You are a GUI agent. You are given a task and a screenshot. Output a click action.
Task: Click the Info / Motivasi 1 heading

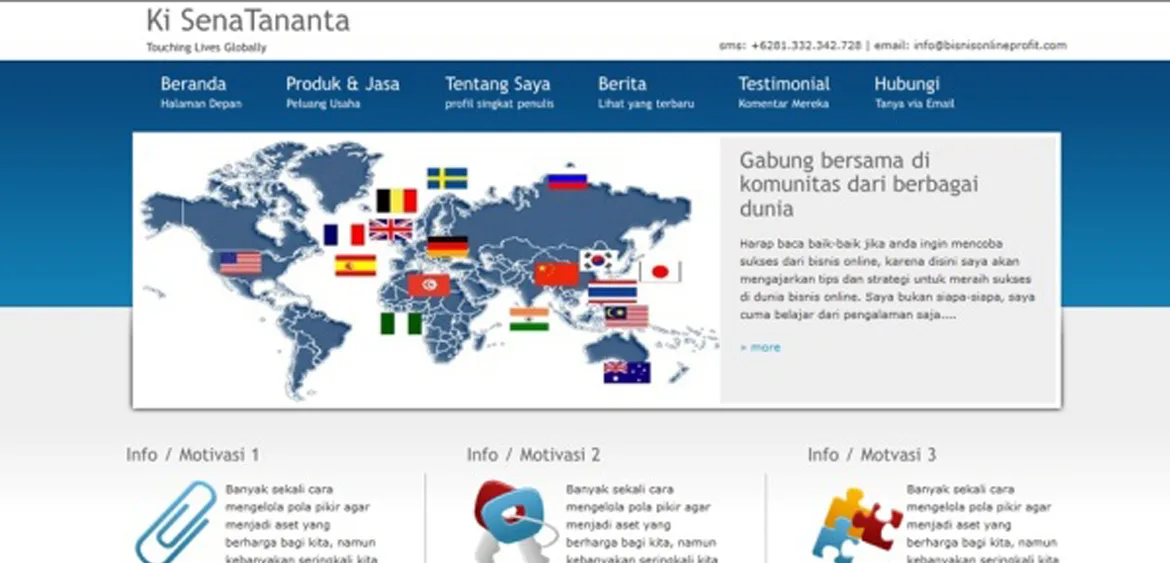(x=193, y=454)
